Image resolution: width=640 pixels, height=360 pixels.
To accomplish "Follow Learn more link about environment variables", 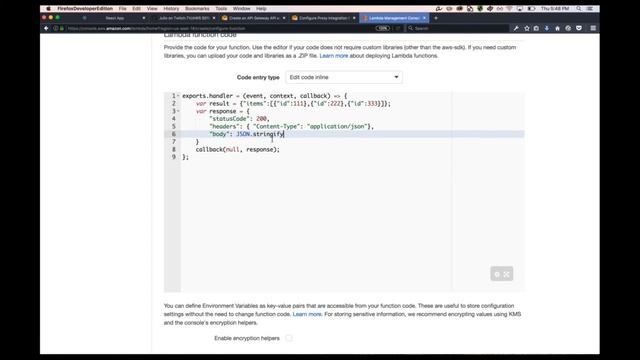I will tap(307, 314).
